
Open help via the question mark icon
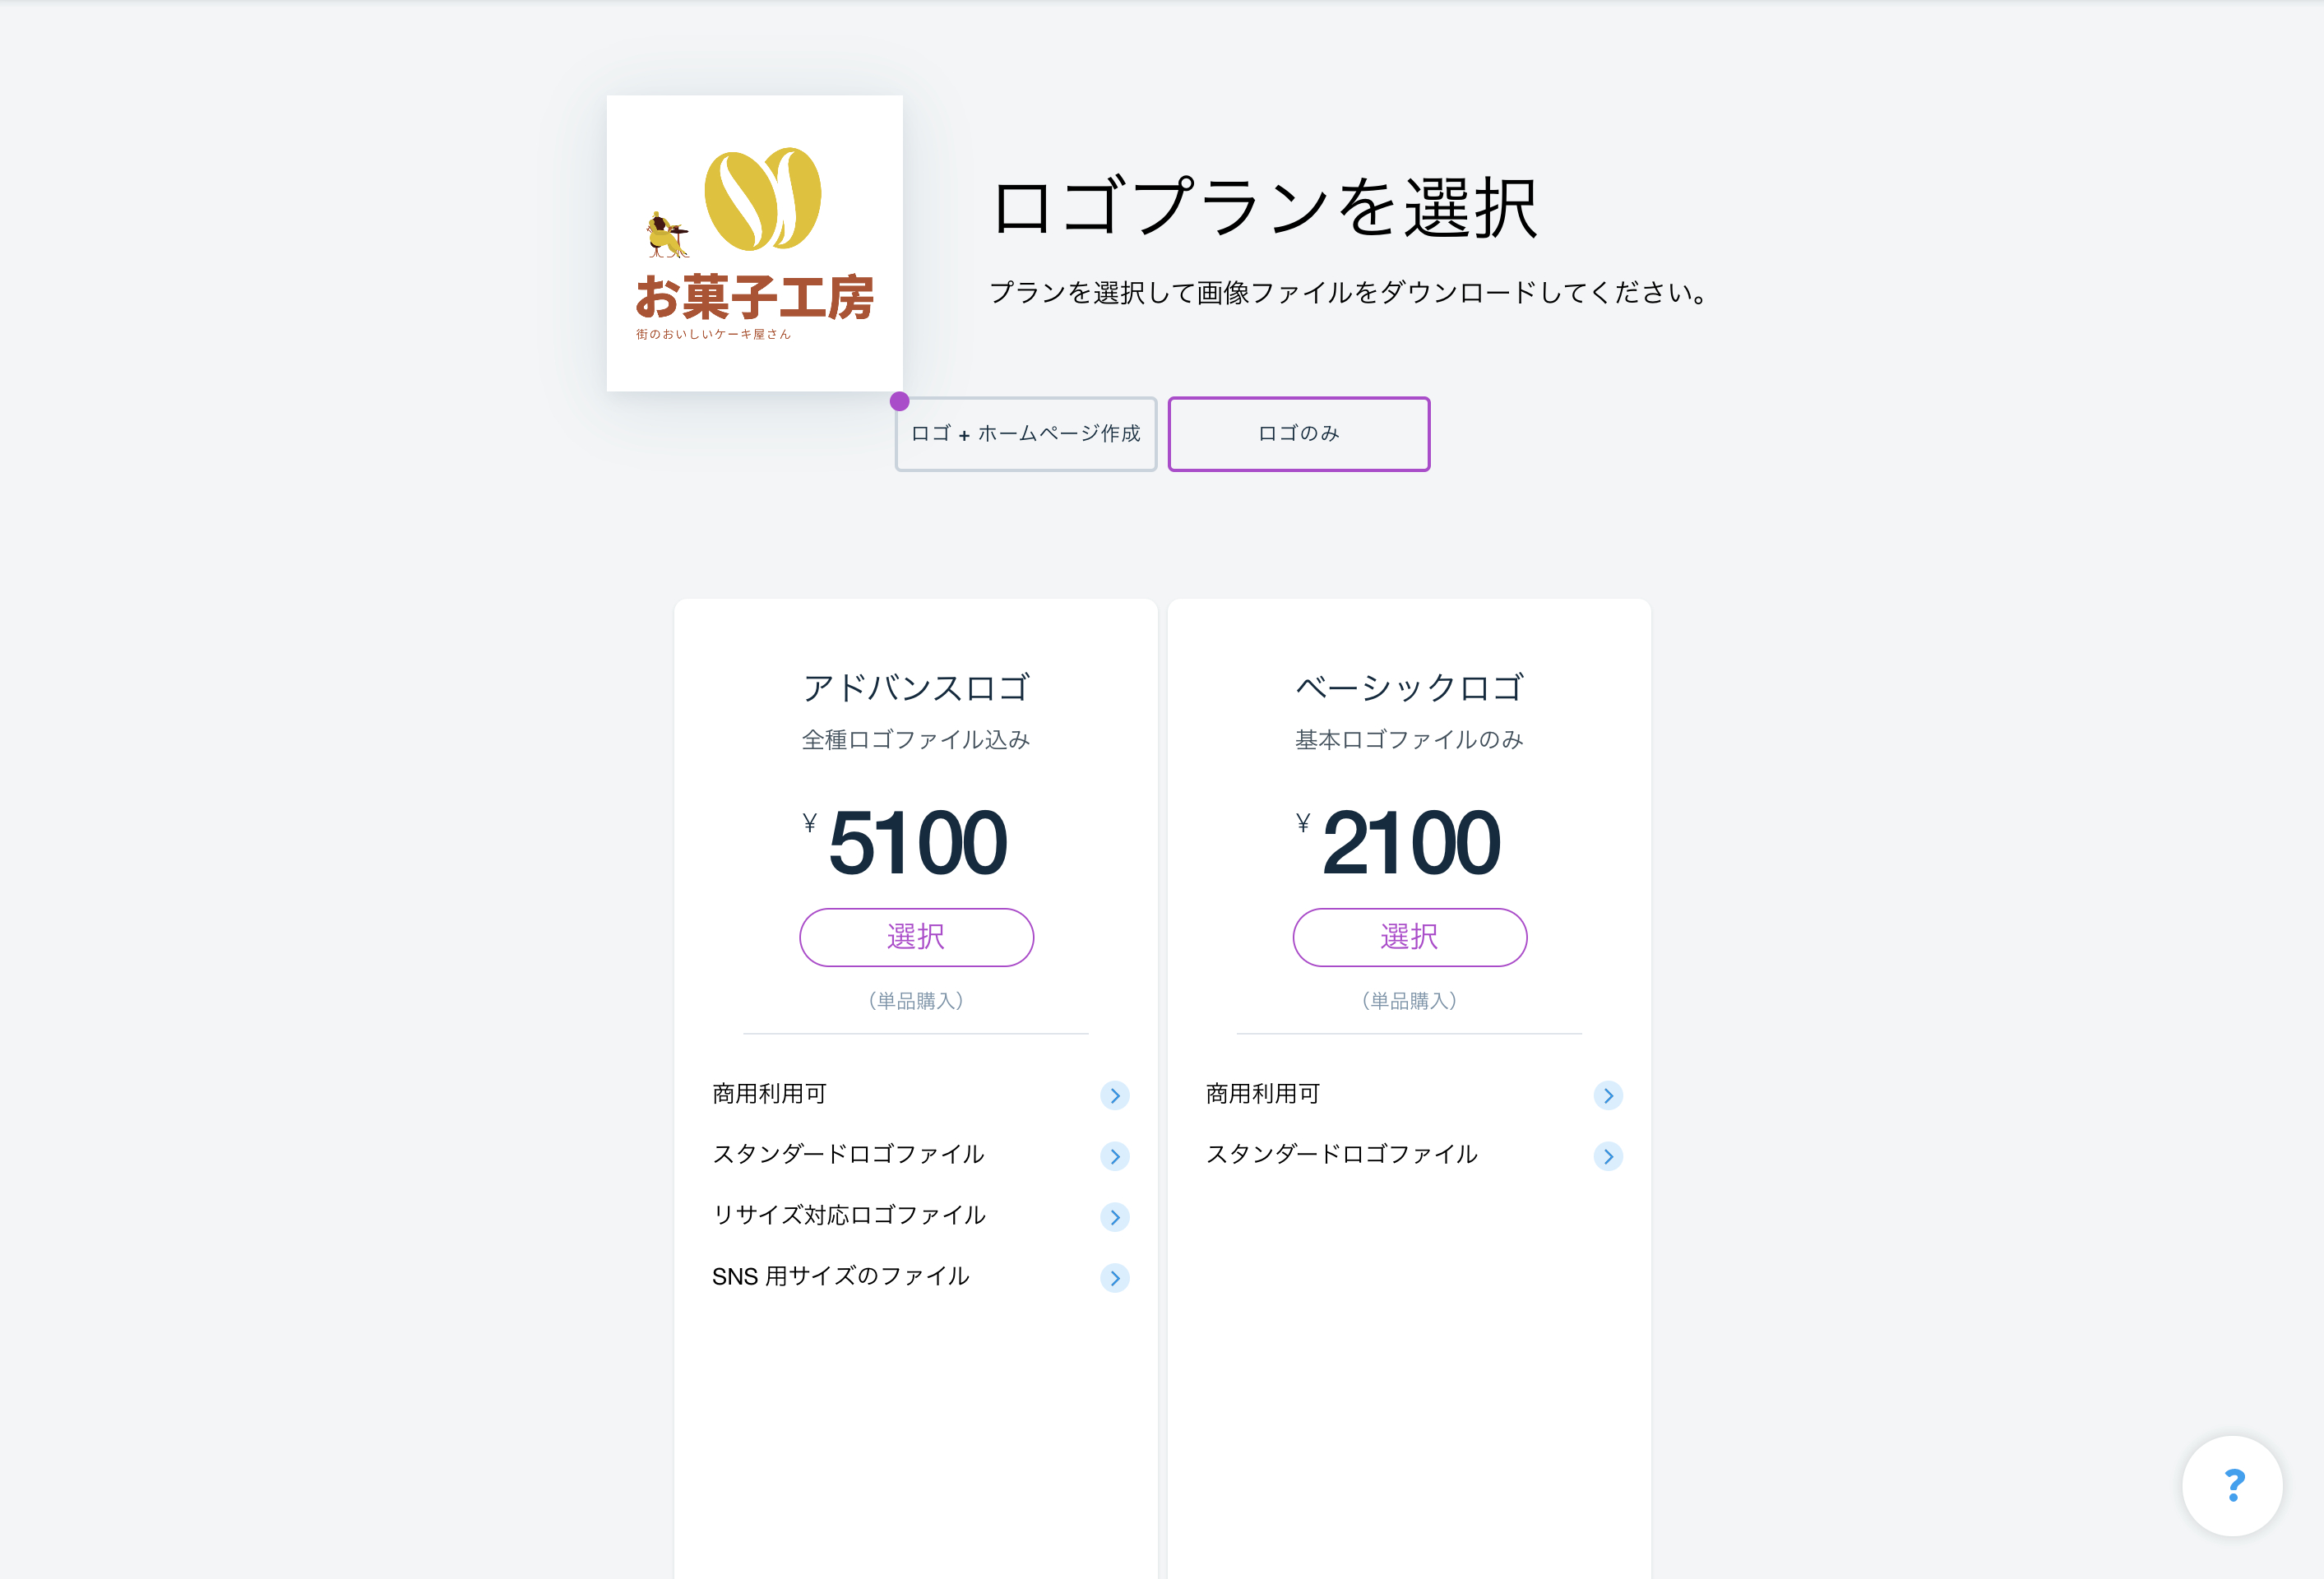[x=2233, y=1486]
